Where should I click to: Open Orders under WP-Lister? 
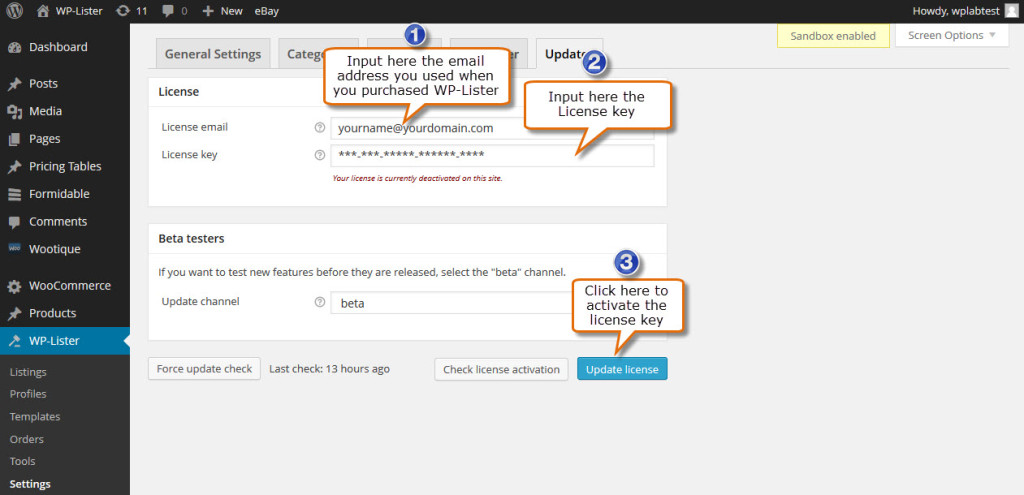pyautogui.click(x=27, y=439)
